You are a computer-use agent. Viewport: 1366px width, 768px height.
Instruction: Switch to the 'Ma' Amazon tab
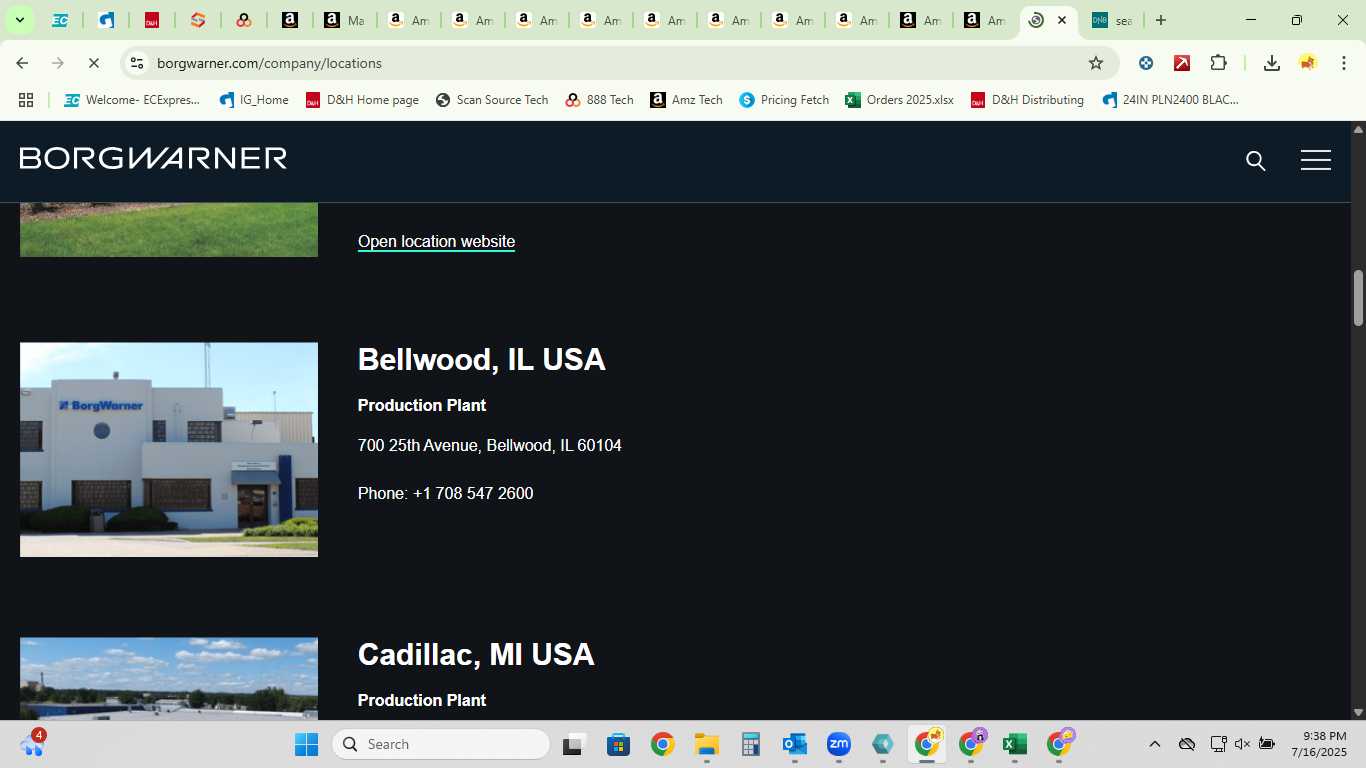(343, 20)
